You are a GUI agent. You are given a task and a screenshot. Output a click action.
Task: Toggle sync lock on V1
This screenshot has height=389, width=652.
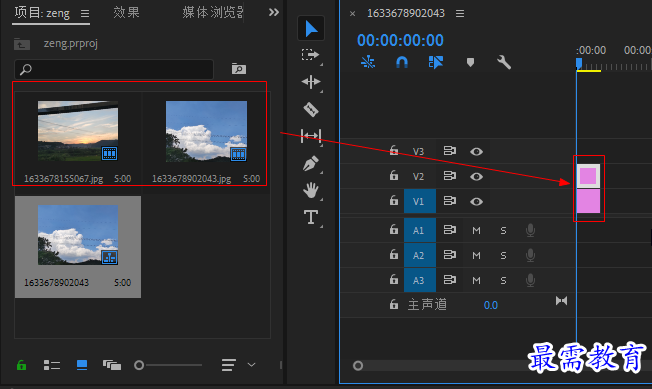pos(449,200)
